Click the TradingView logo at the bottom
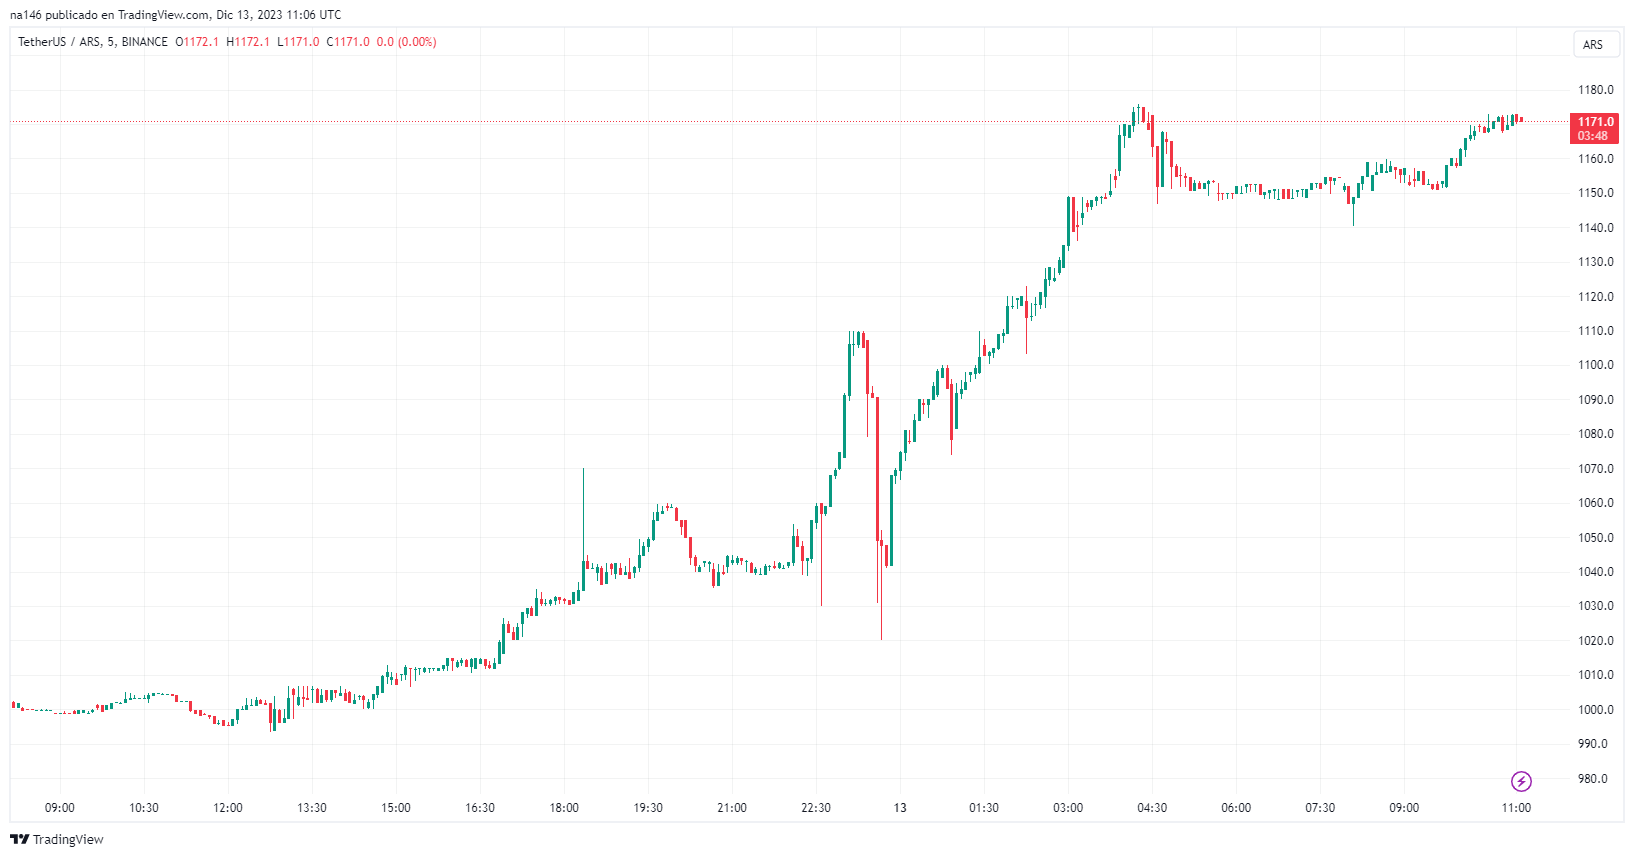Image resolution: width=1634 pixels, height=857 pixels. pyautogui.click(x=57, y=839)
